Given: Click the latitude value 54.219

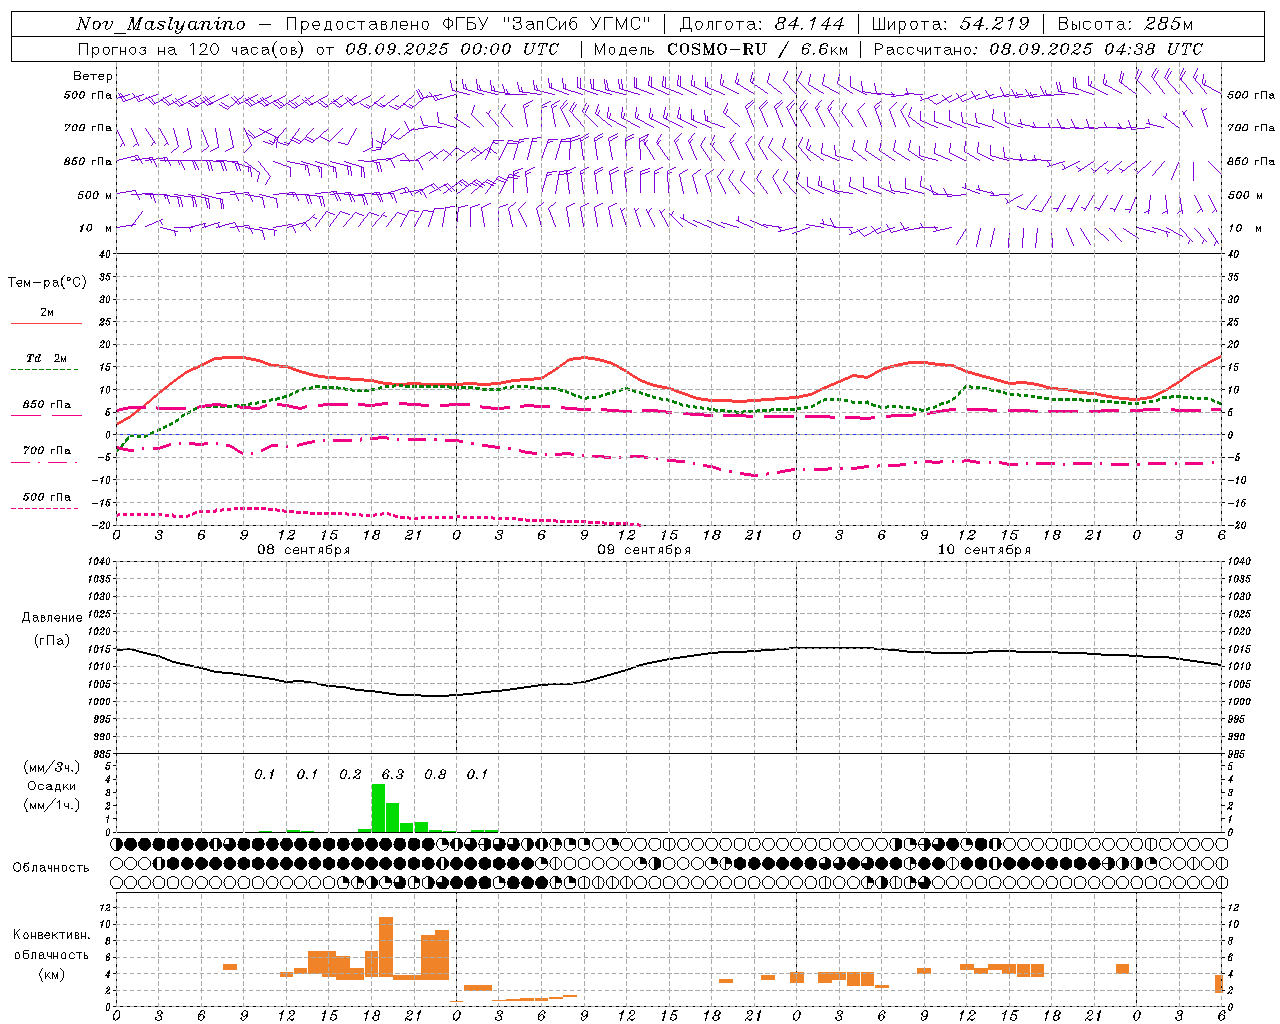Looking at the screenshot, I should click(x=994, y=24).
